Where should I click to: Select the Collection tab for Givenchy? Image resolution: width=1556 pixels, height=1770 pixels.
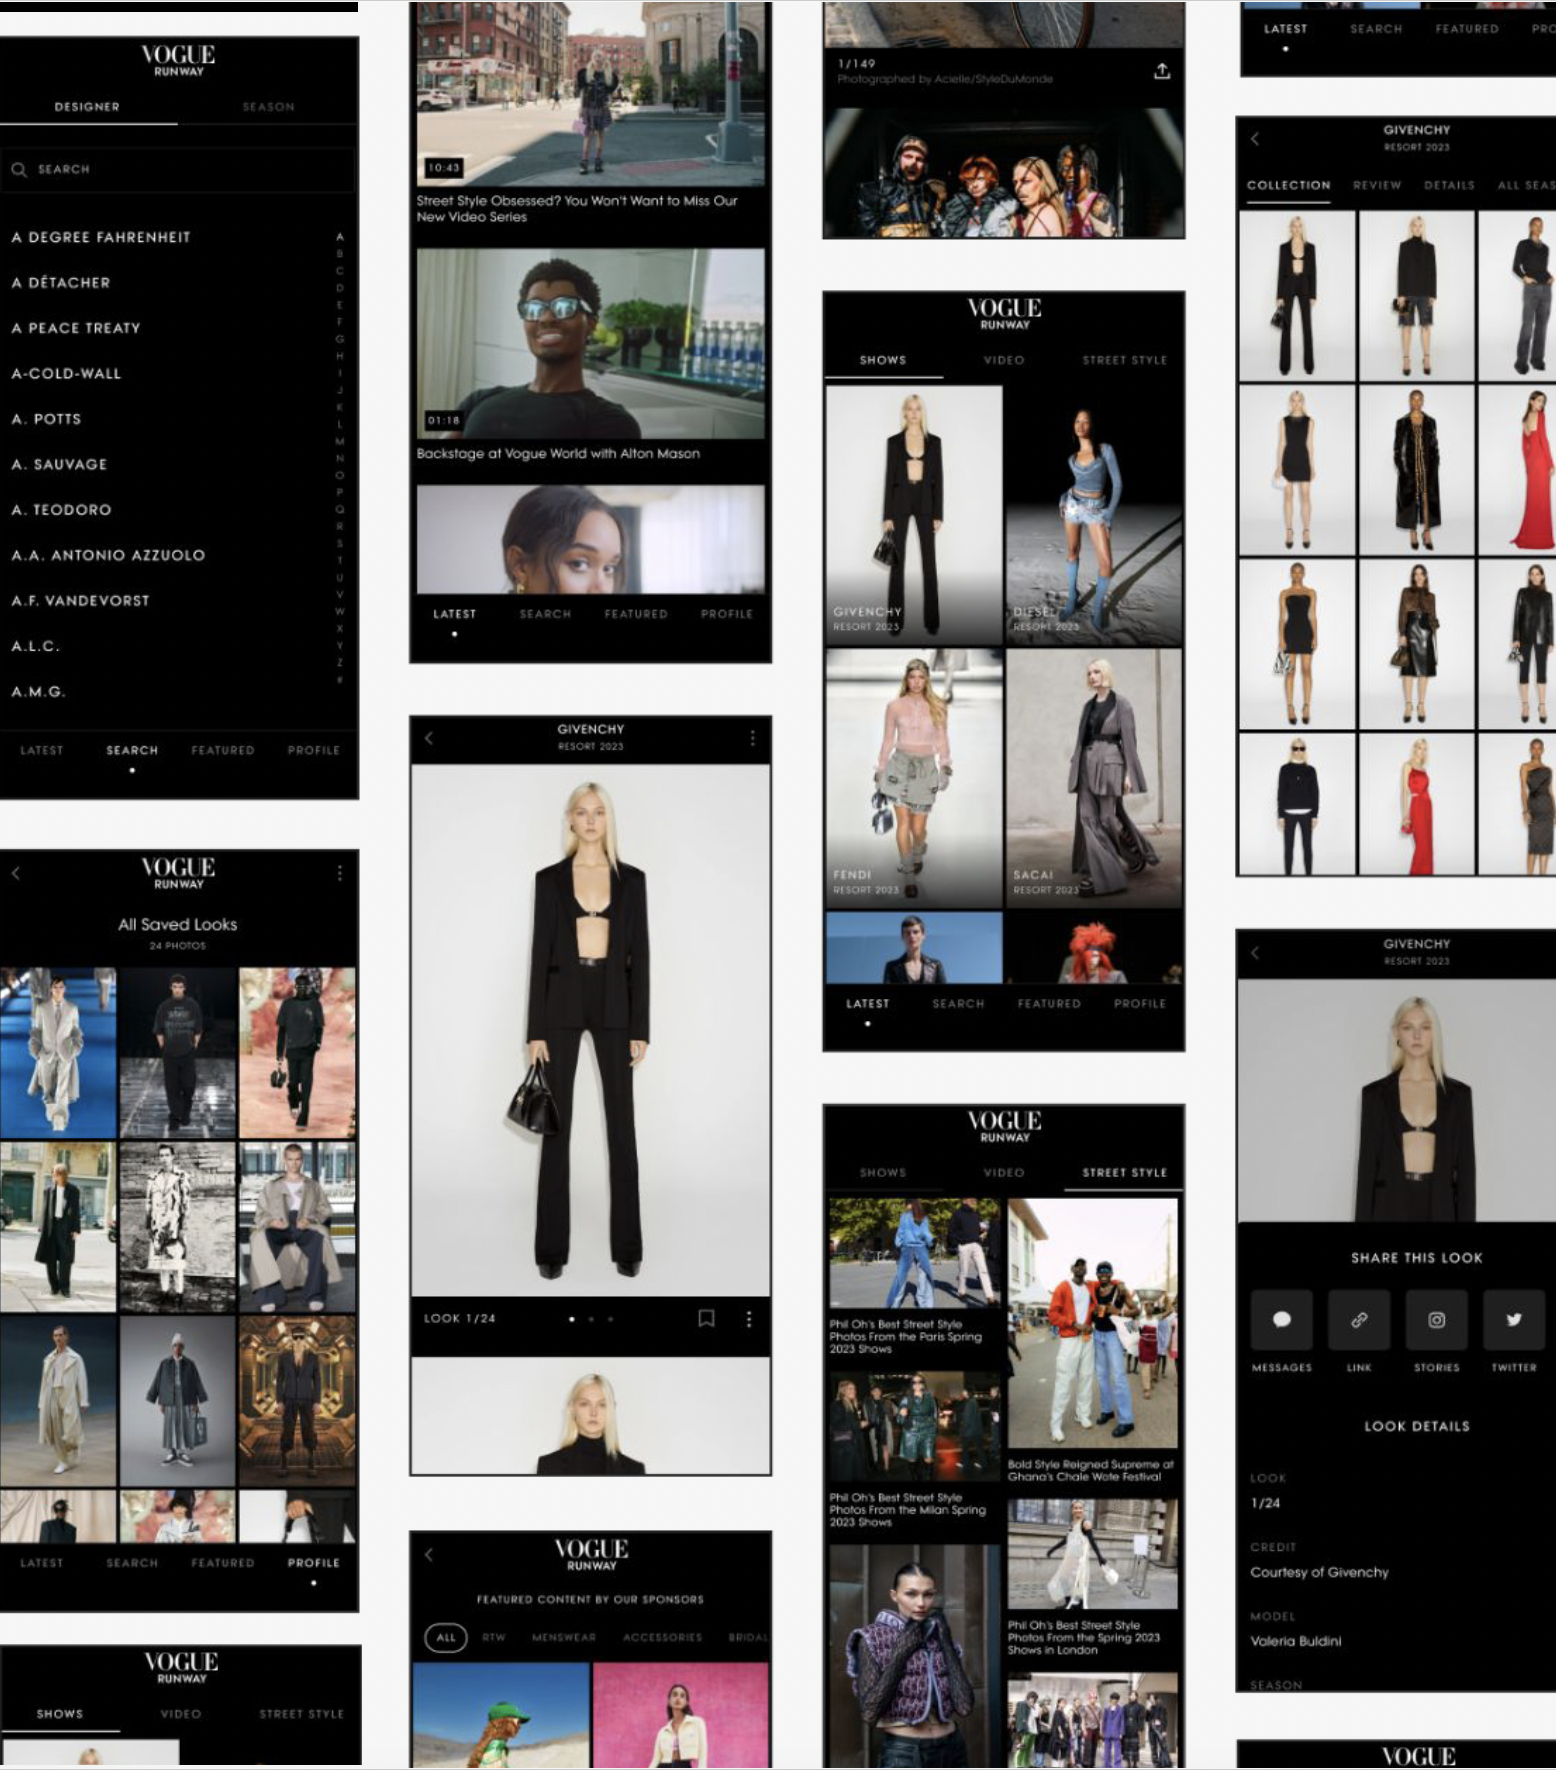click(1288, 185)
